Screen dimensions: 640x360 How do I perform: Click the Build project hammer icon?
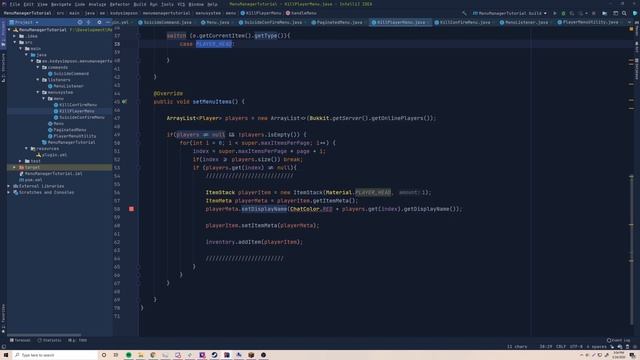click(464, 13)
